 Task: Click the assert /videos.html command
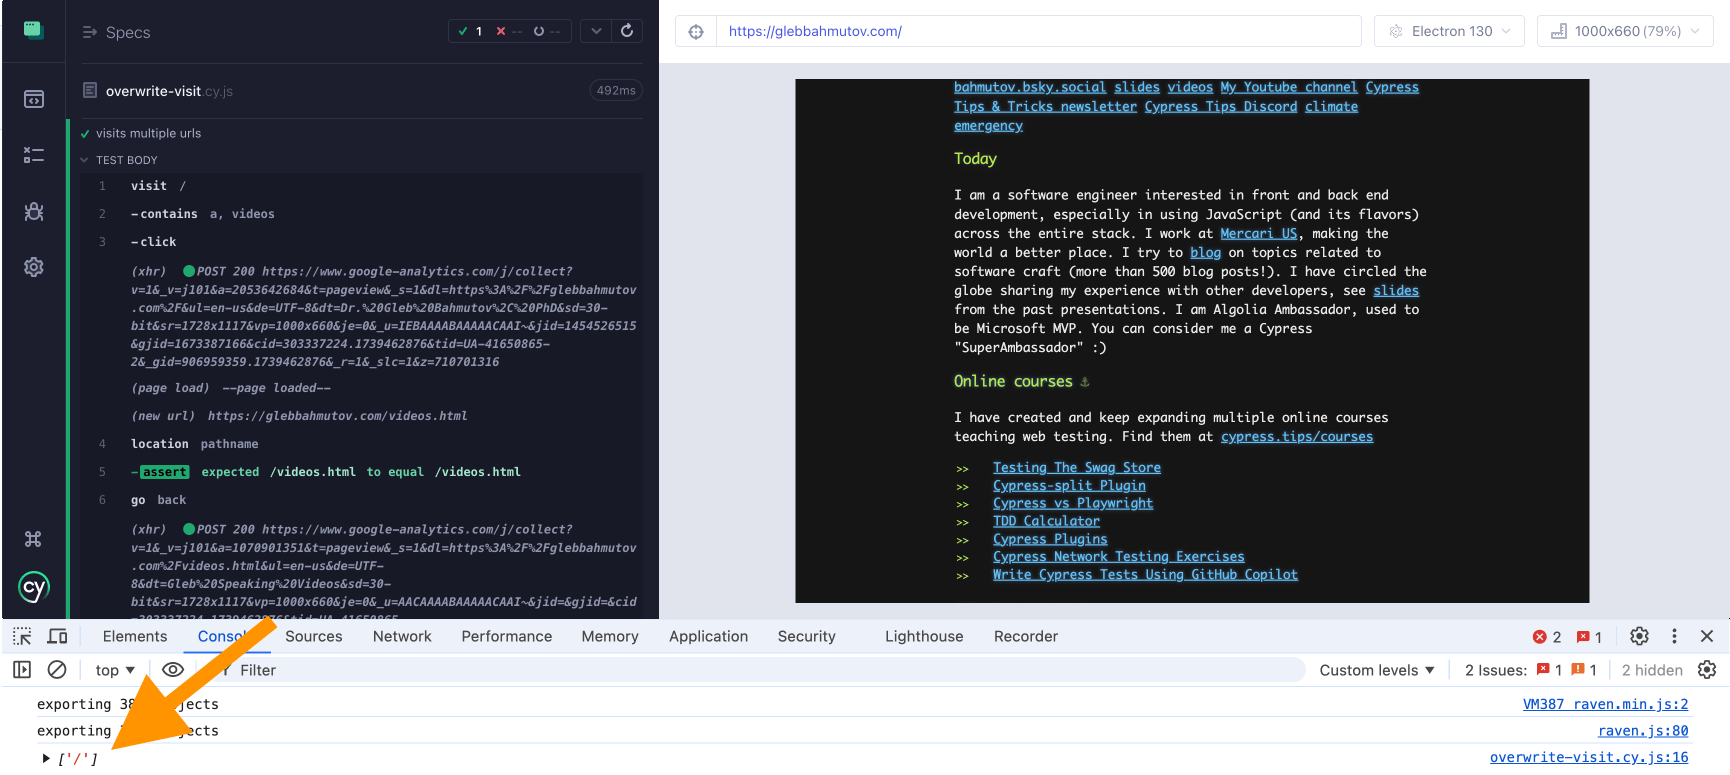(x=360, y=472)
